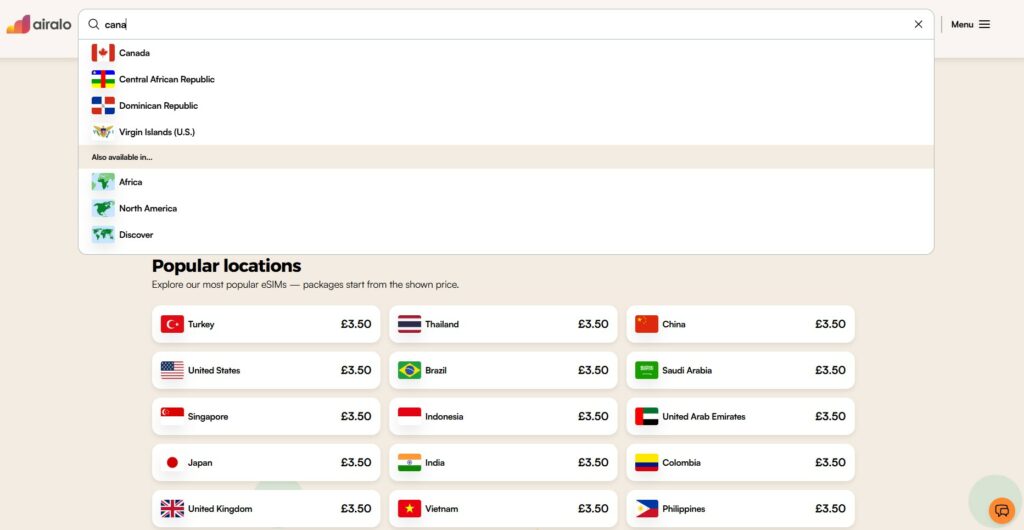Click the "Popular locations" heading
The width and height of the screenshot is (1024, 530).
tap(227, 266)
